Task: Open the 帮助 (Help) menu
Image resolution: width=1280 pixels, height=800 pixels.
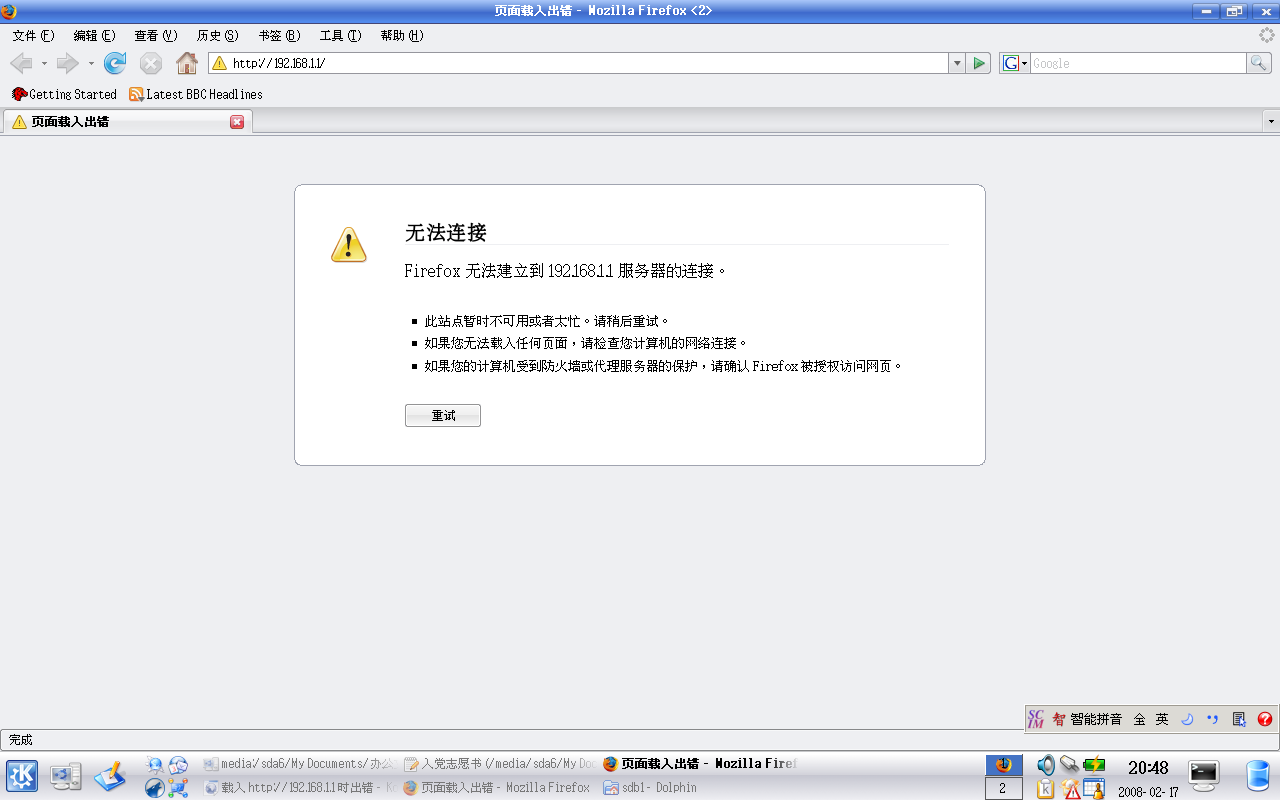Action: pos(402,35)
